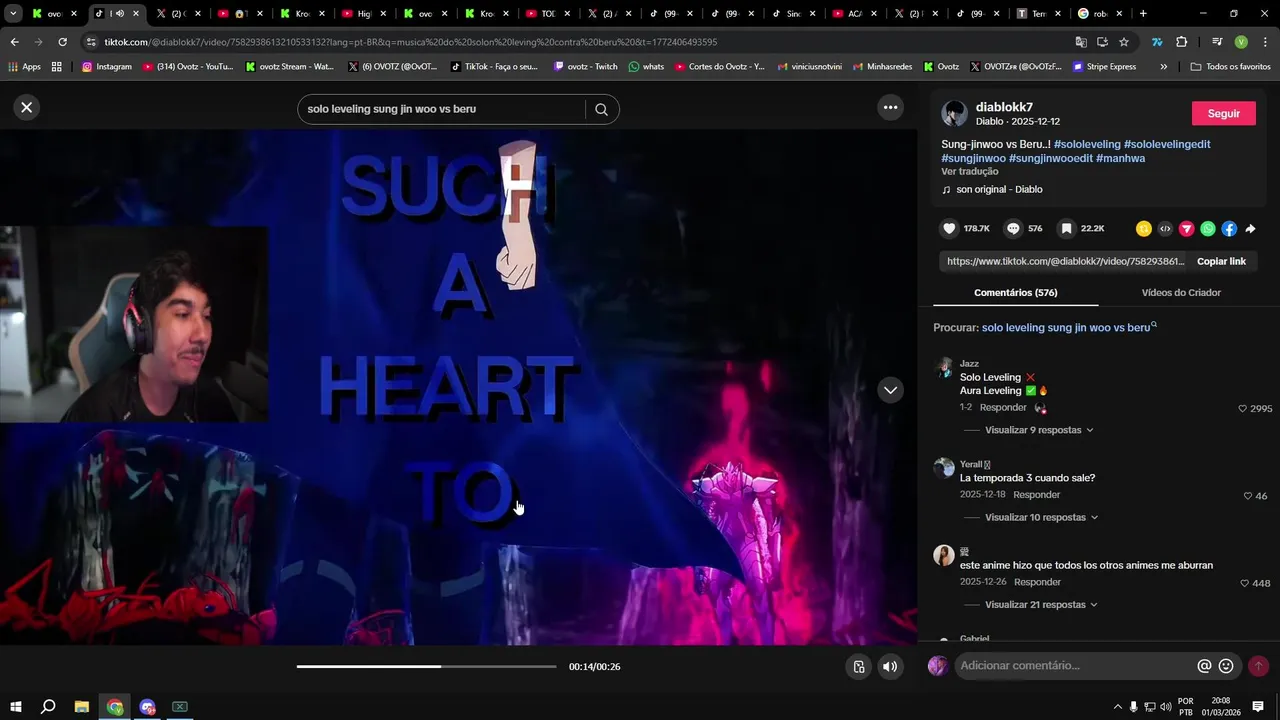Viewport: 1280px width, 720px height.
Task: Click Responder on the 2025-12-18 comment
Action: click(1036, 494)
